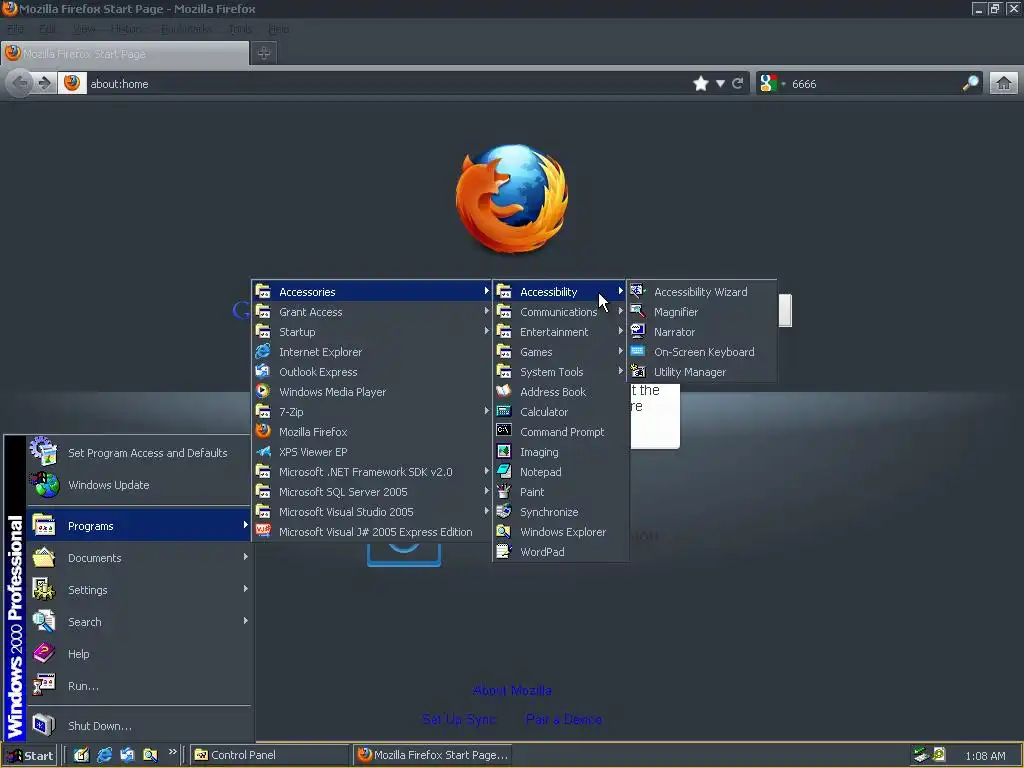This screenshot has height=768, width=1024.
Task: Select the Mozilla Firefox Start Page tab
Action: (125, 54)
